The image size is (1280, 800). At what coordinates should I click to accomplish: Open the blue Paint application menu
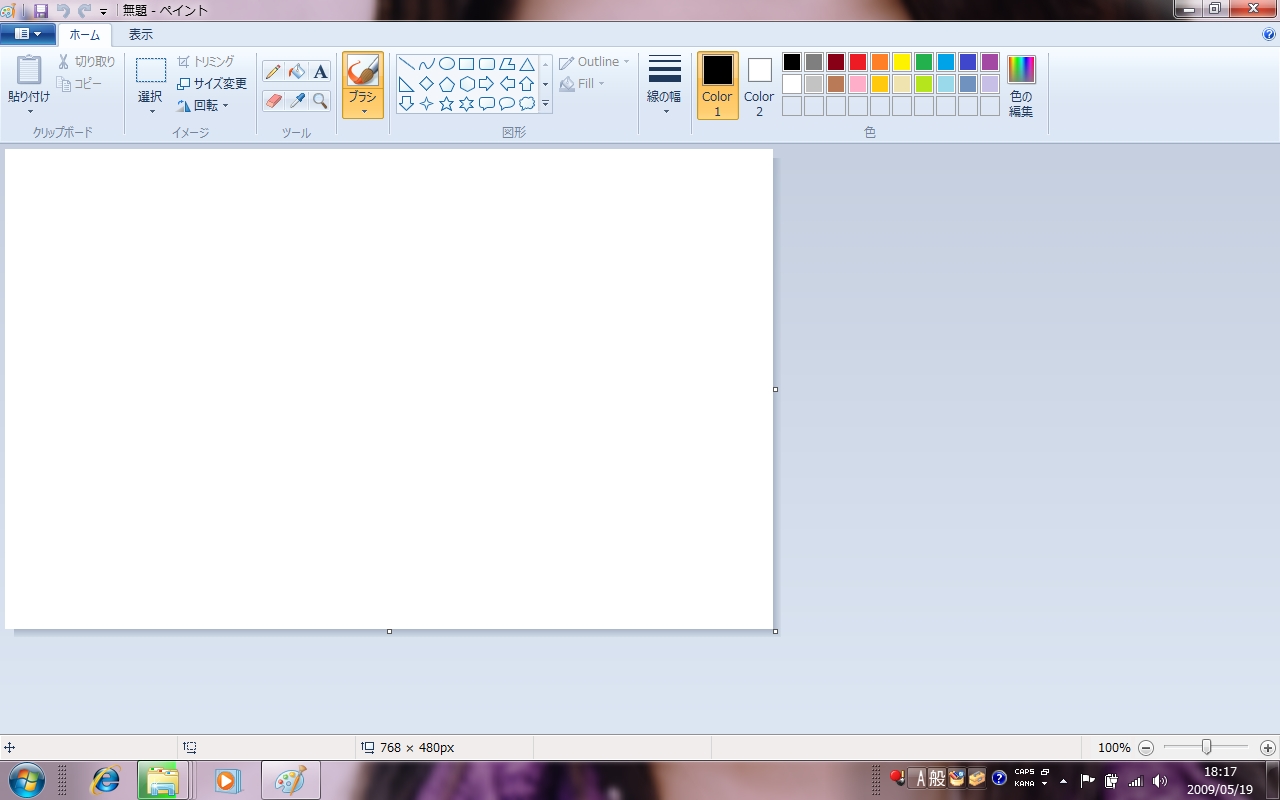coord(28,34)
